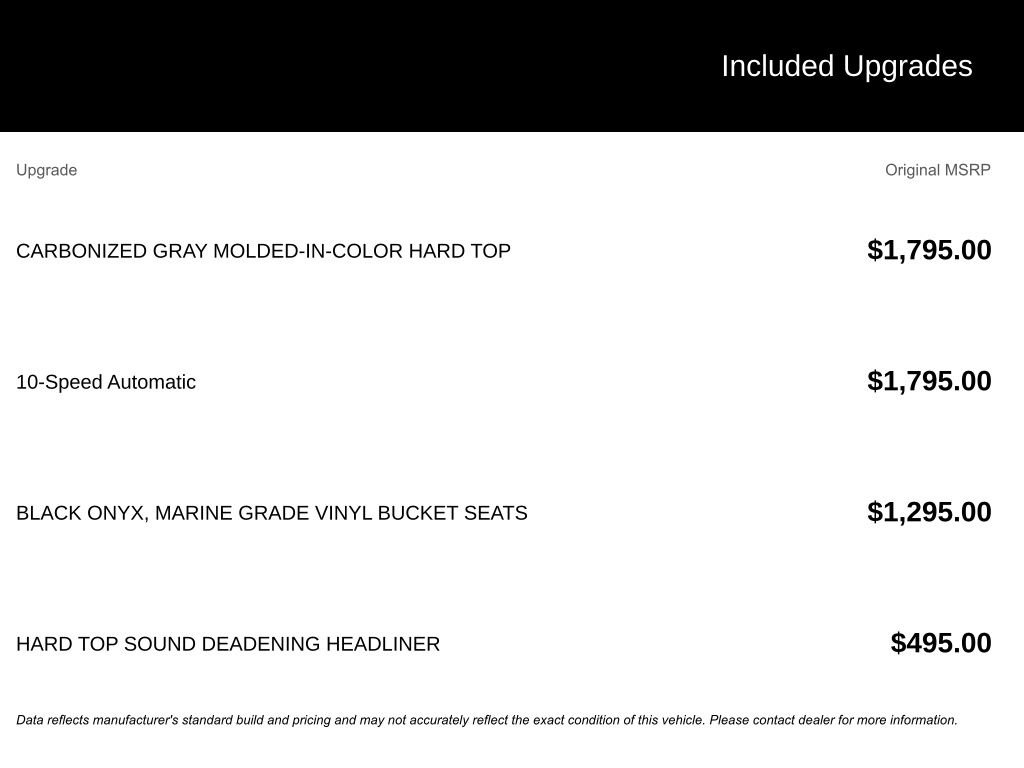
Task: Select the Black Onyx vinyl bucket seats upgrade
Action: 271,513
